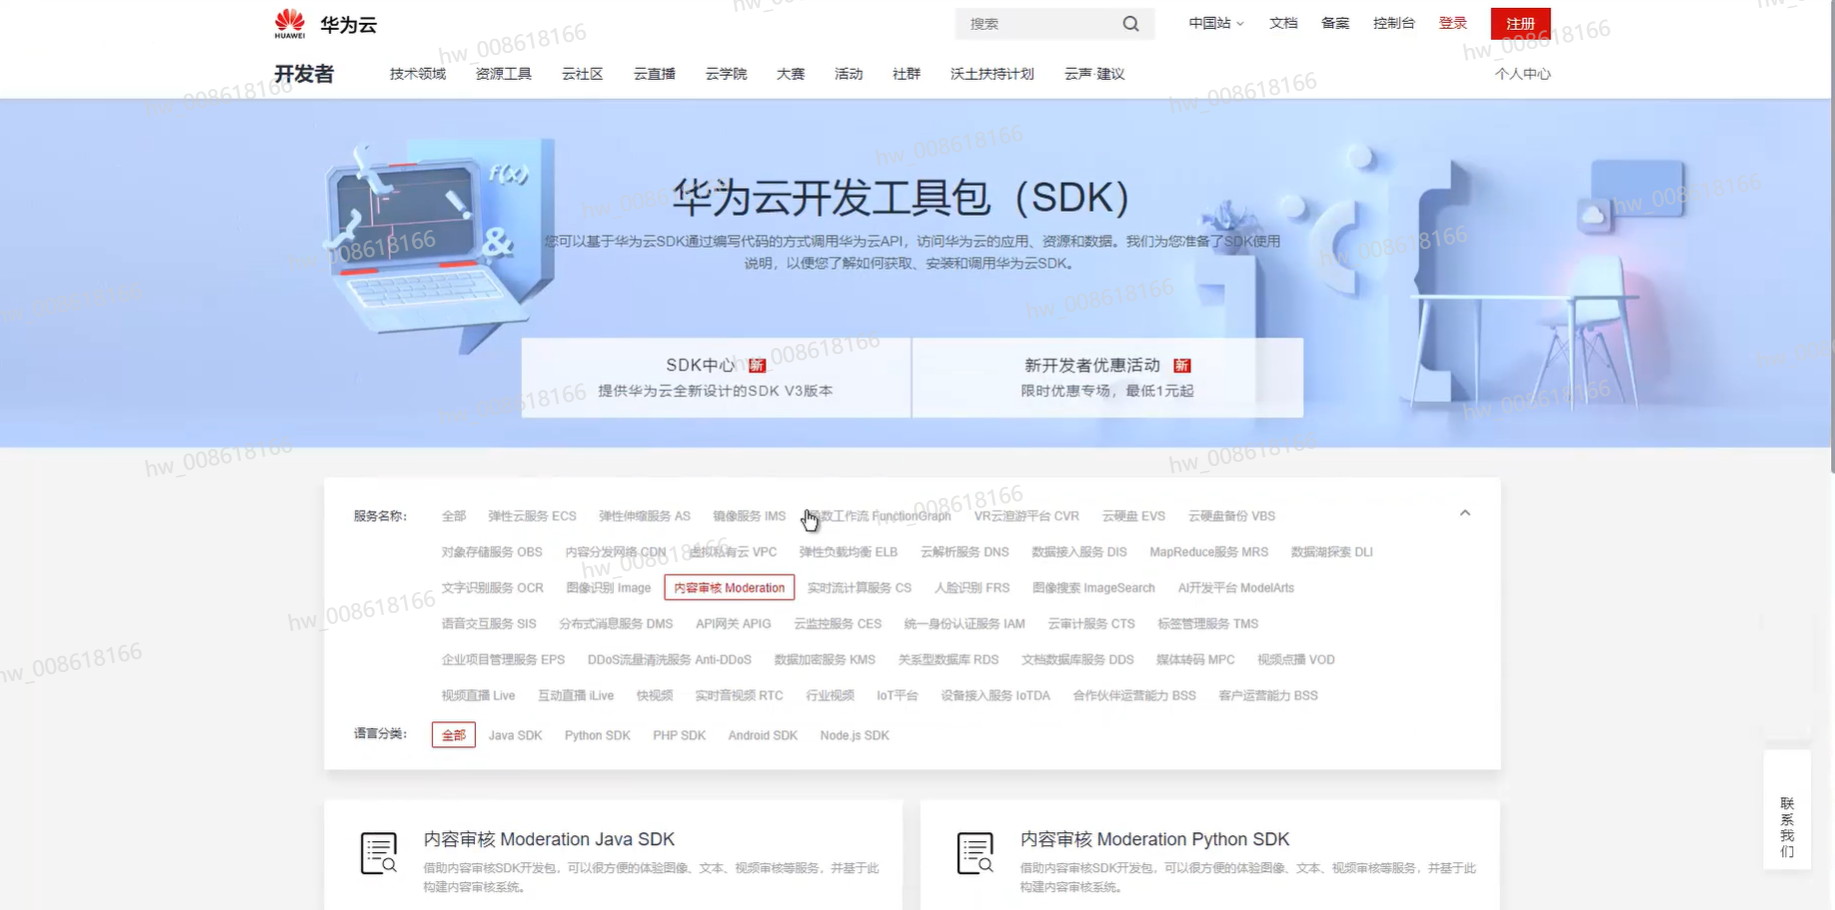Filter by 人脸识别 FRS
1835x910 pixels.
971,588
